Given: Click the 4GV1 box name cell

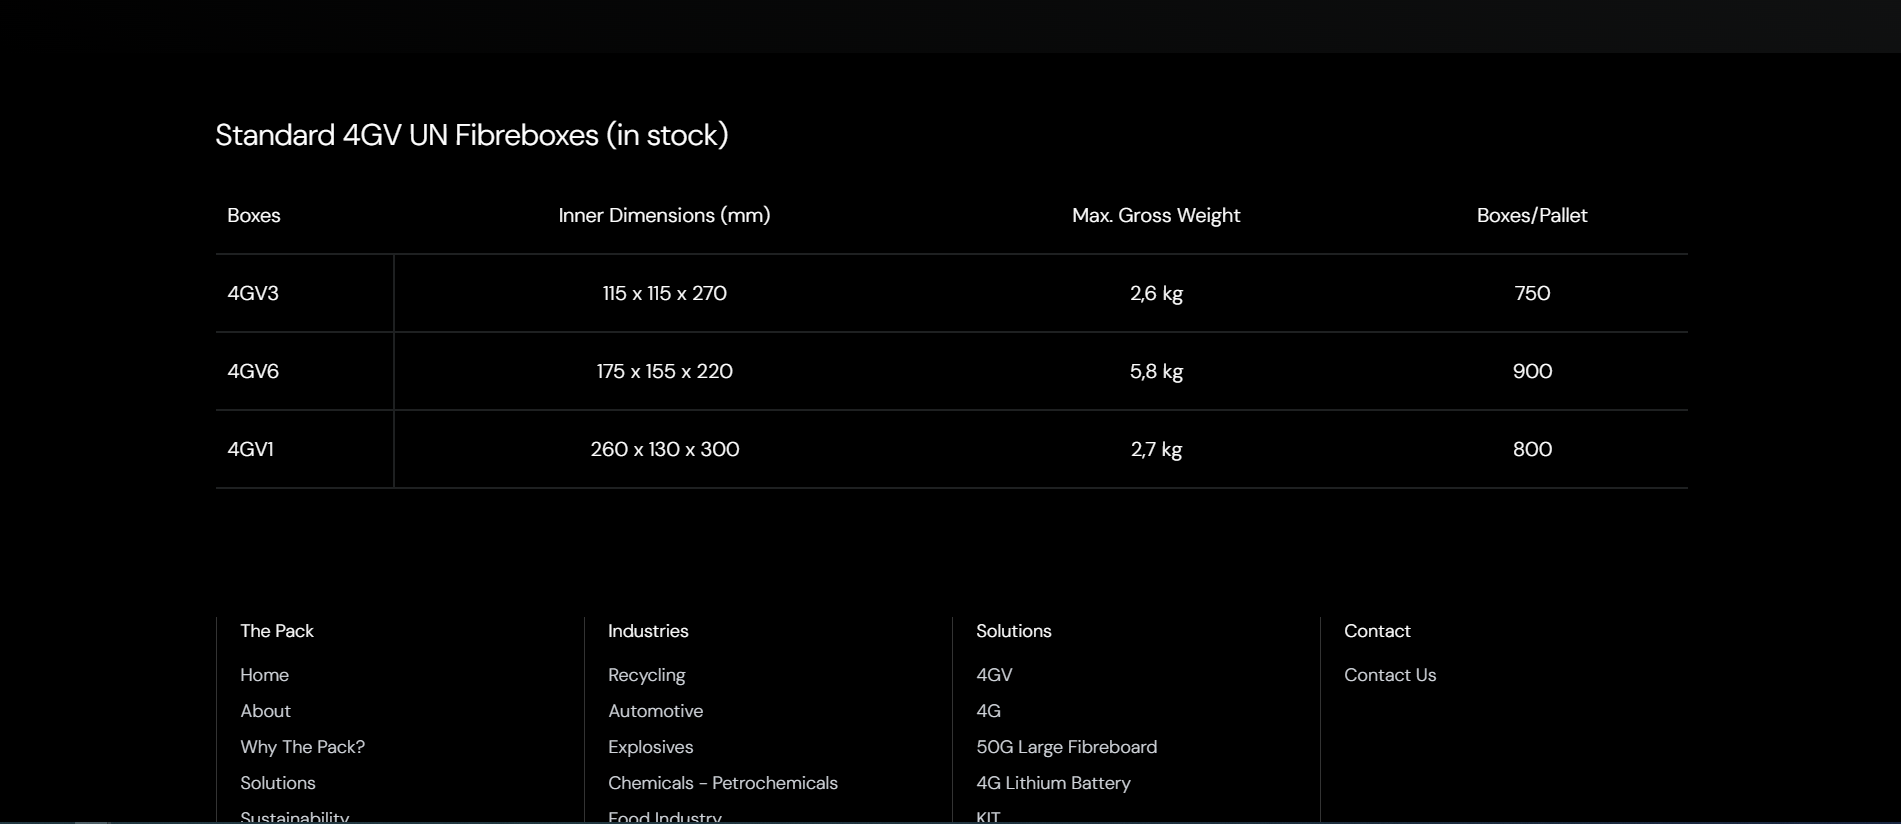Looking at the screenshot, I should pos(250,449).
